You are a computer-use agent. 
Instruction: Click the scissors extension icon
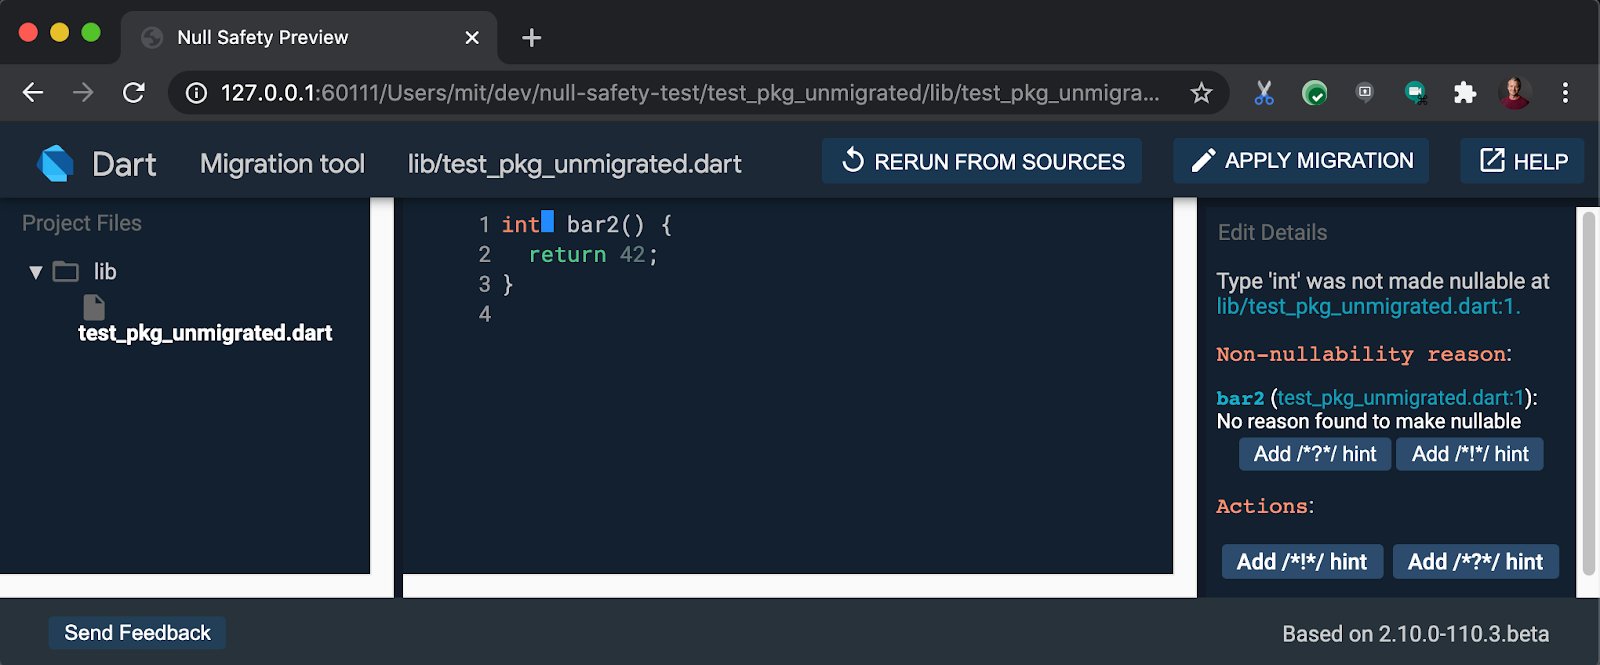coord(1264,93)
